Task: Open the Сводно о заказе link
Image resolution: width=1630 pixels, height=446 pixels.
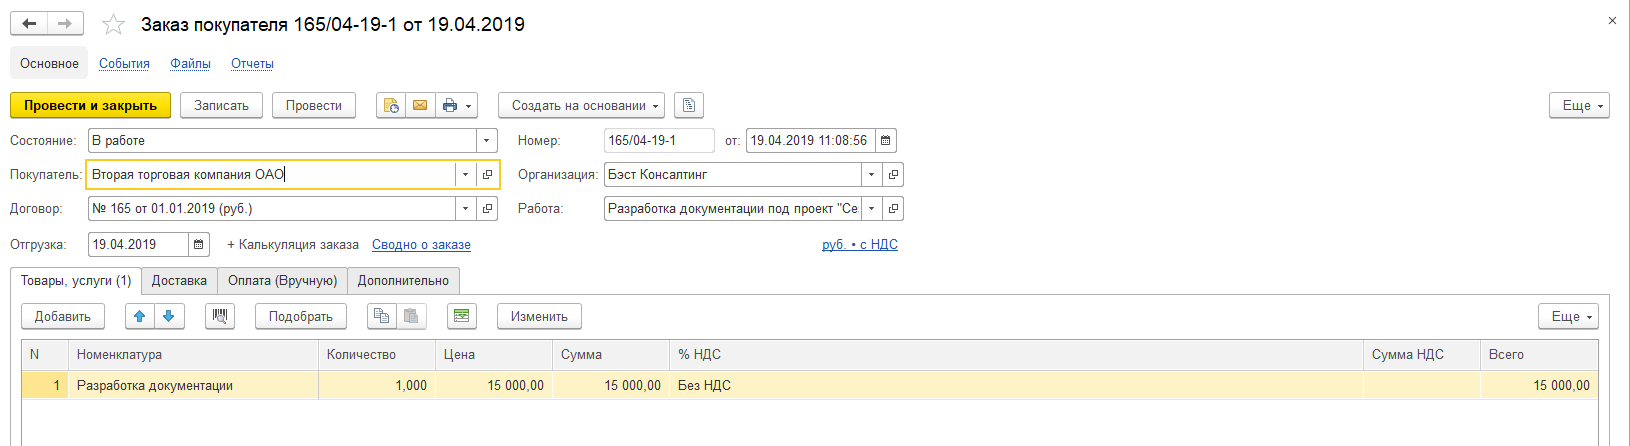Action: coord(421,244)
